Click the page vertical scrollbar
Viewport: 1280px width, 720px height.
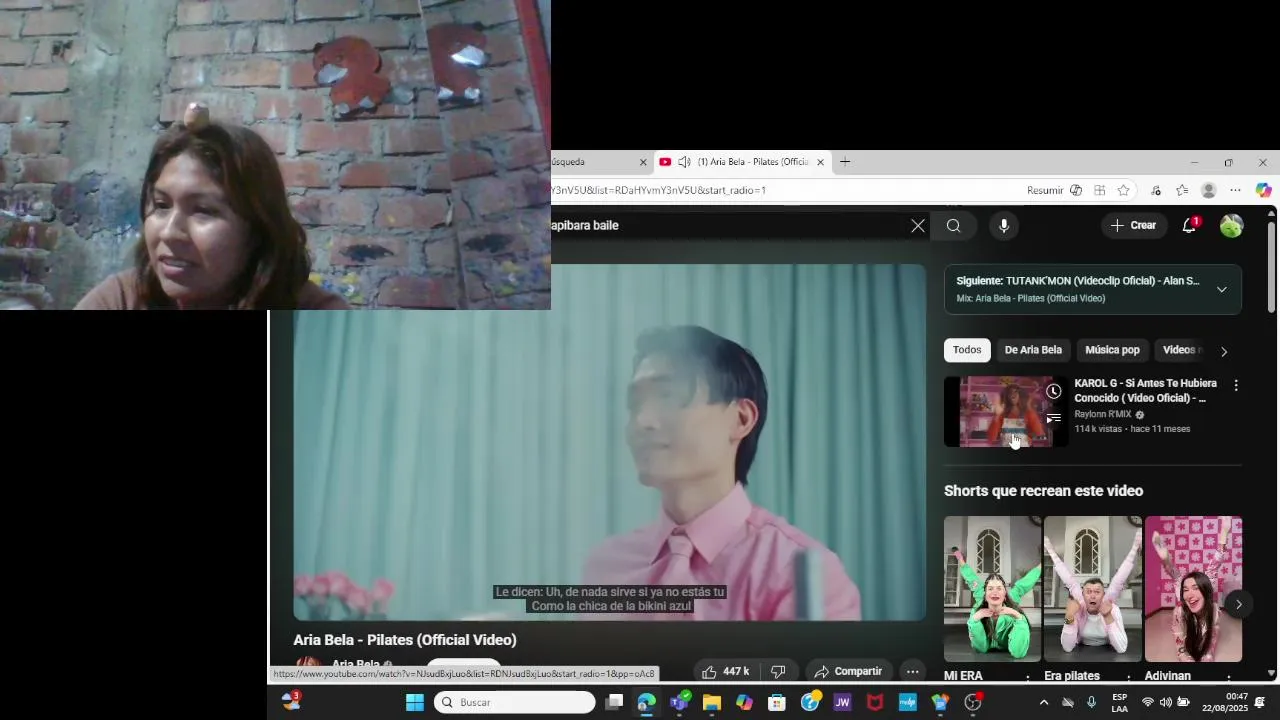point(1271,268)
